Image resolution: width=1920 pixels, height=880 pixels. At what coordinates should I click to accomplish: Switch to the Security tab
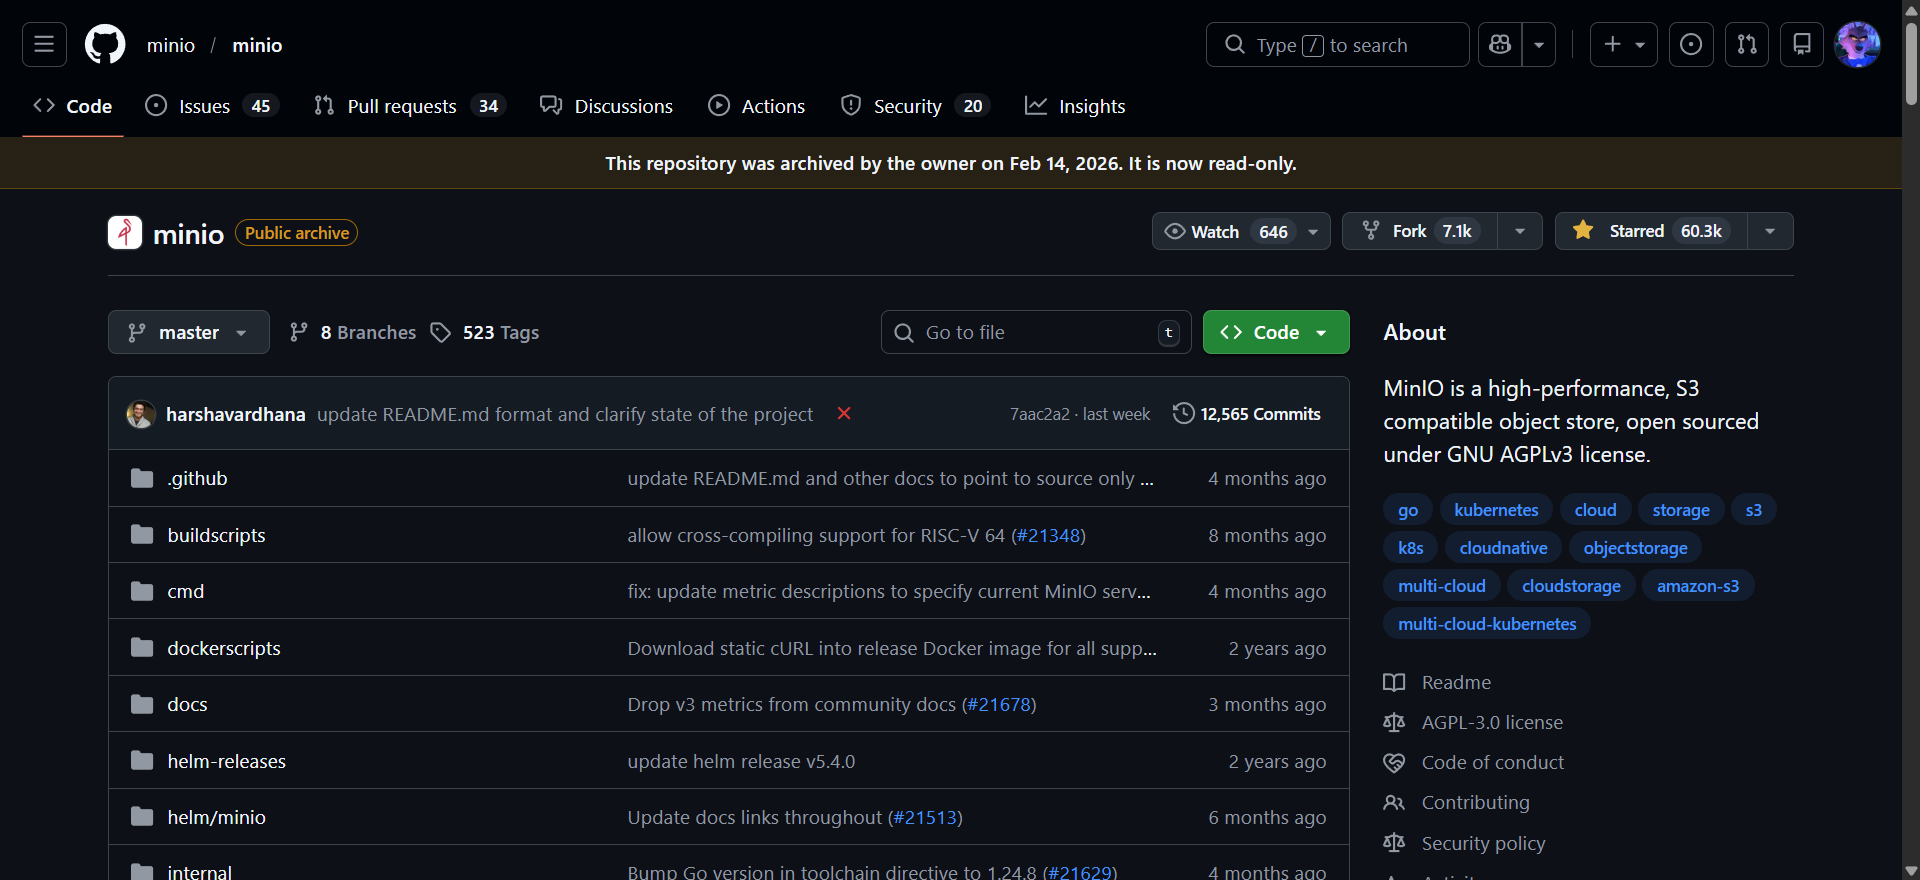[x=916, y=106]
